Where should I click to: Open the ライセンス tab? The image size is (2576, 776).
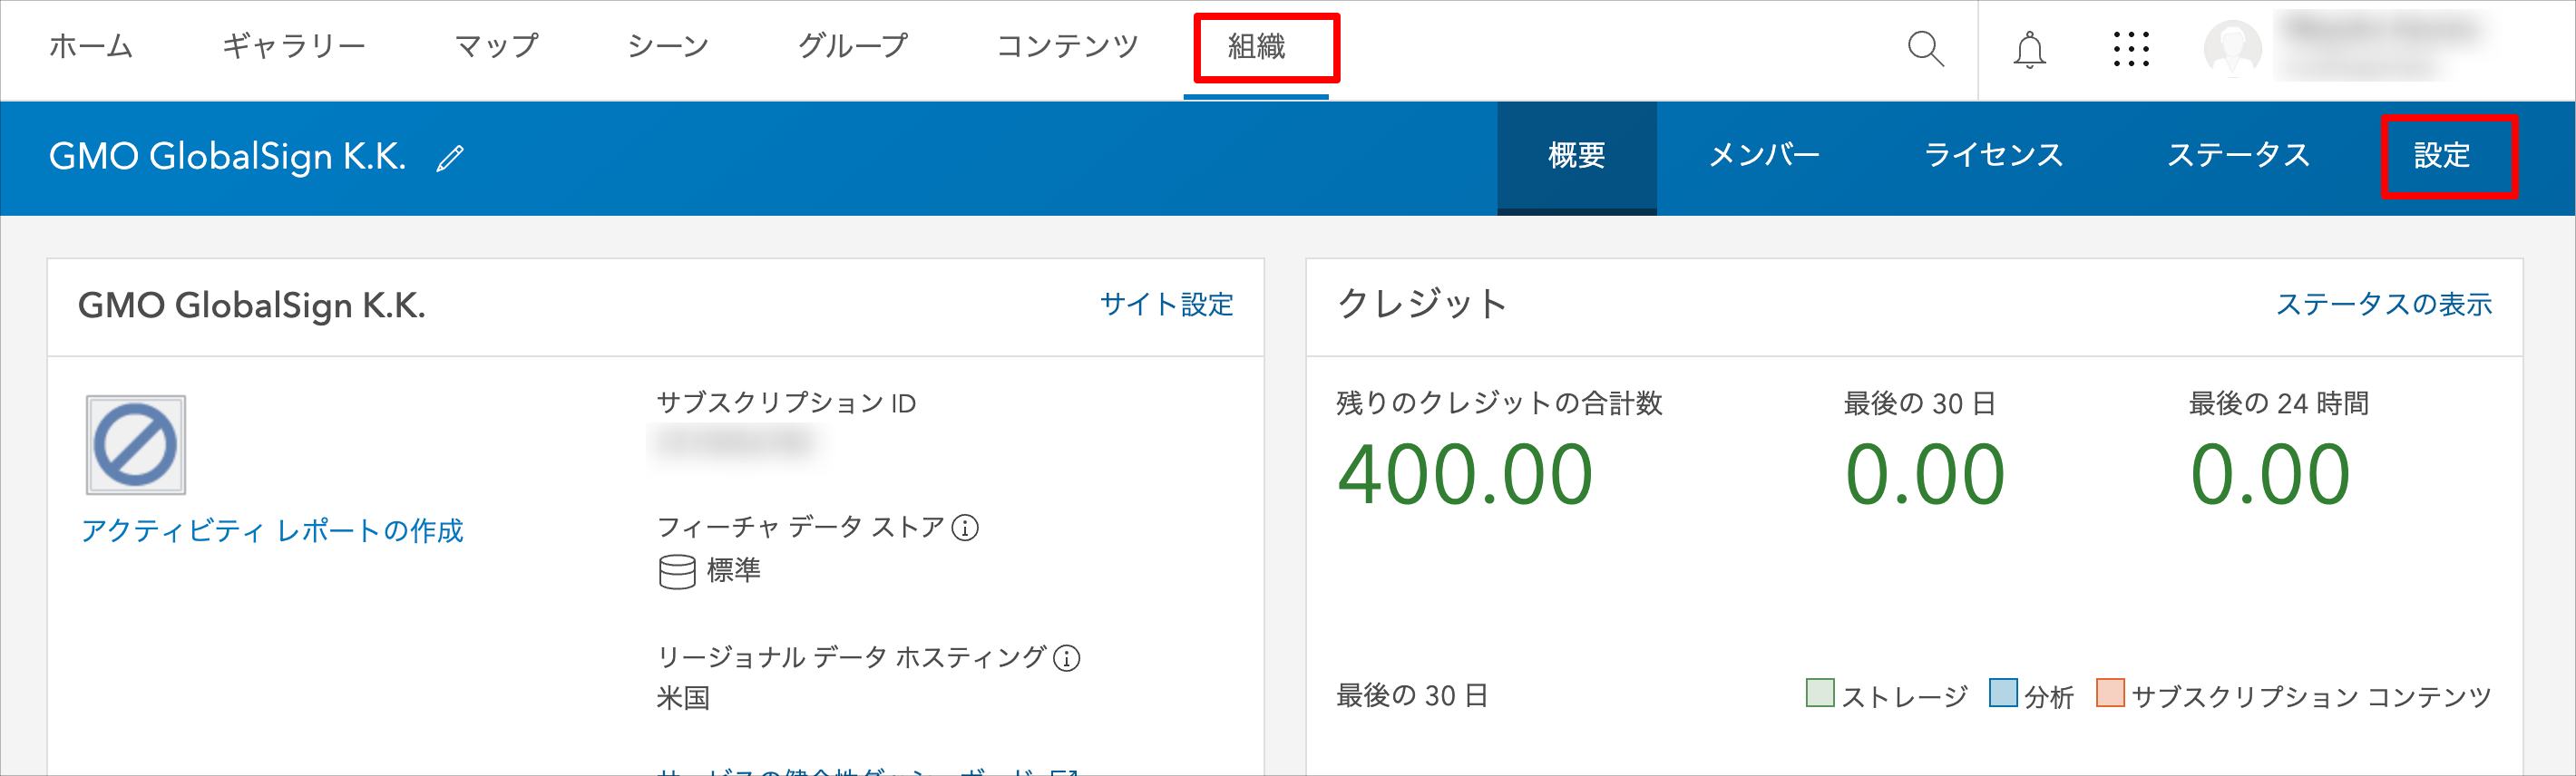pos(1993,156)
